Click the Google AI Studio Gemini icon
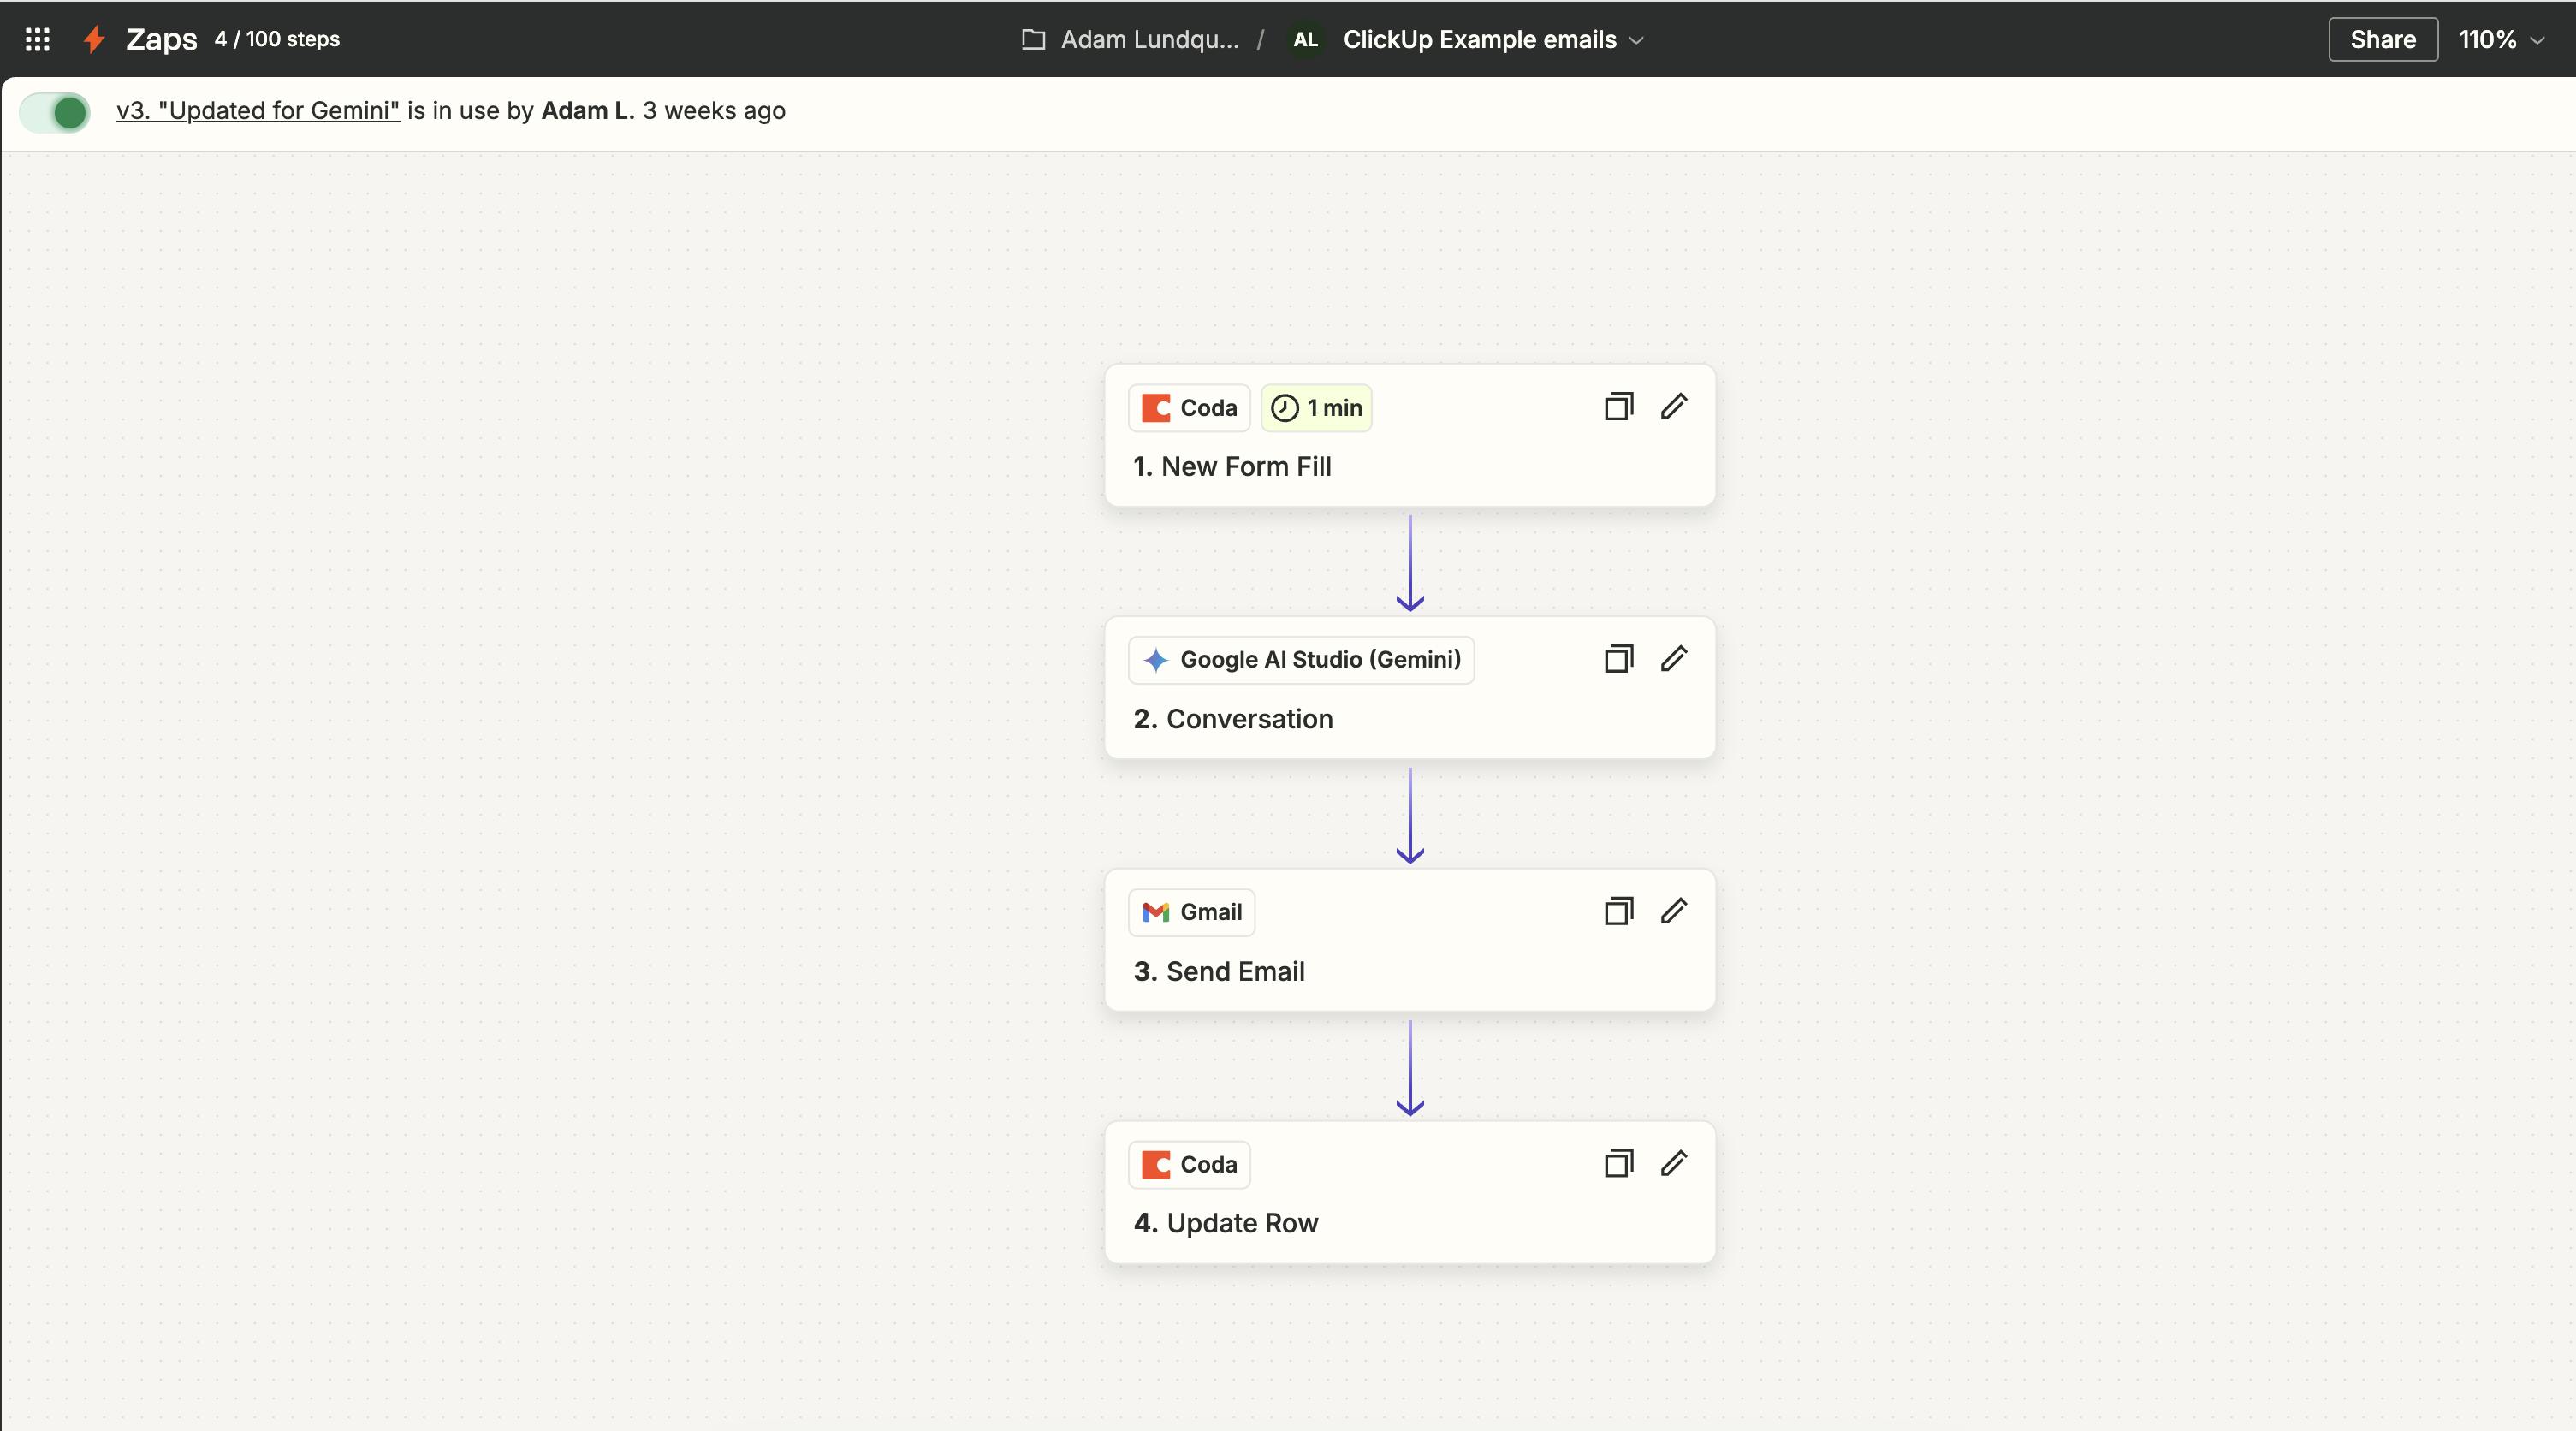The height and width of the screenshot is (1431, 2576). [1158, 659]
